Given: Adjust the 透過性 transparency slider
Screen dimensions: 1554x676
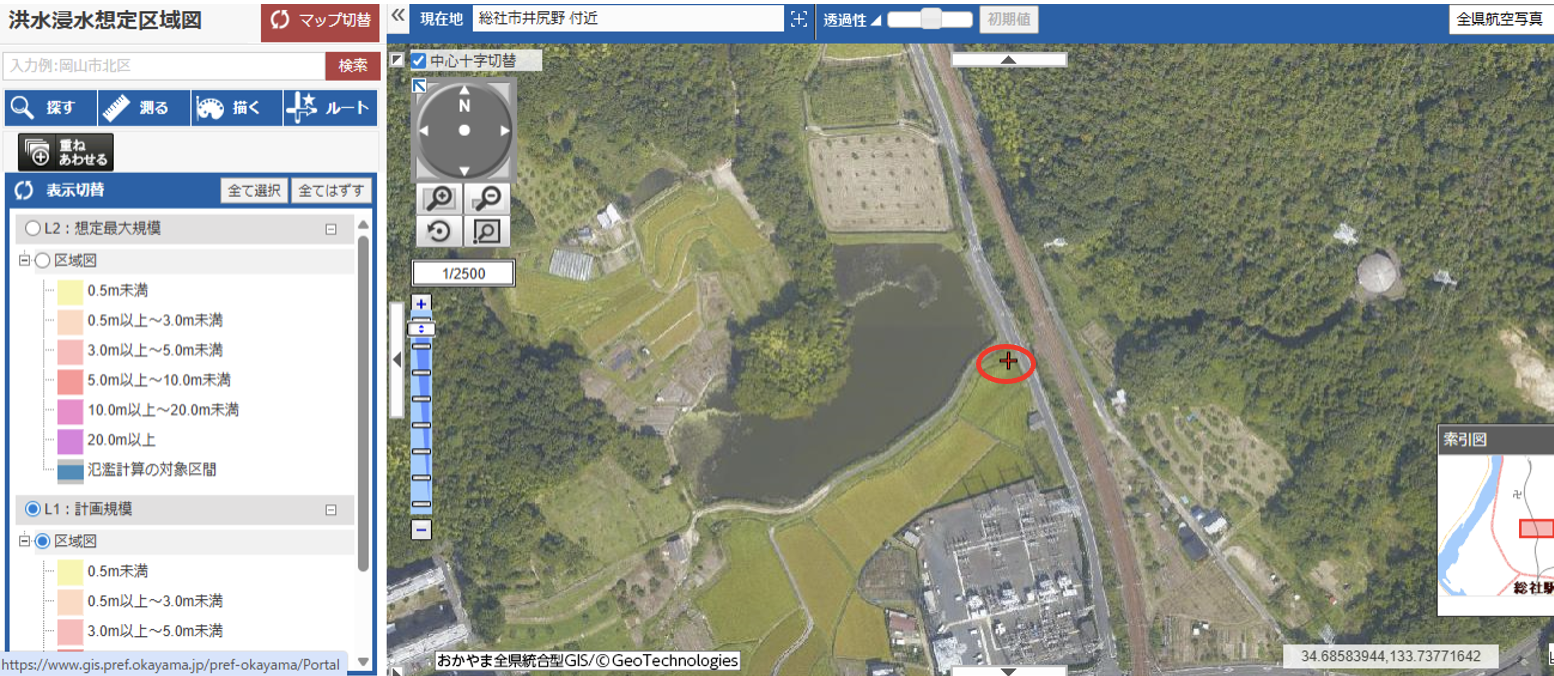Looking at the screenshot, I should click(931, 19).
